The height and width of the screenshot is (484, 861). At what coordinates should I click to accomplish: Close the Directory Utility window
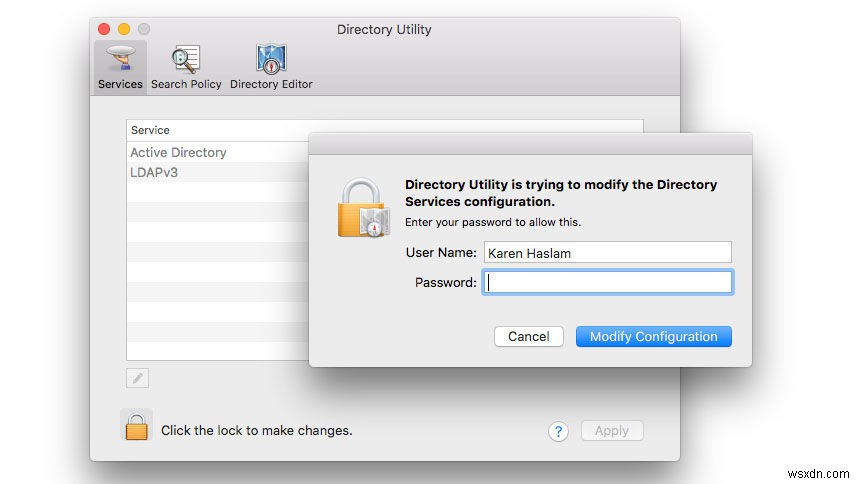[105, 29]
